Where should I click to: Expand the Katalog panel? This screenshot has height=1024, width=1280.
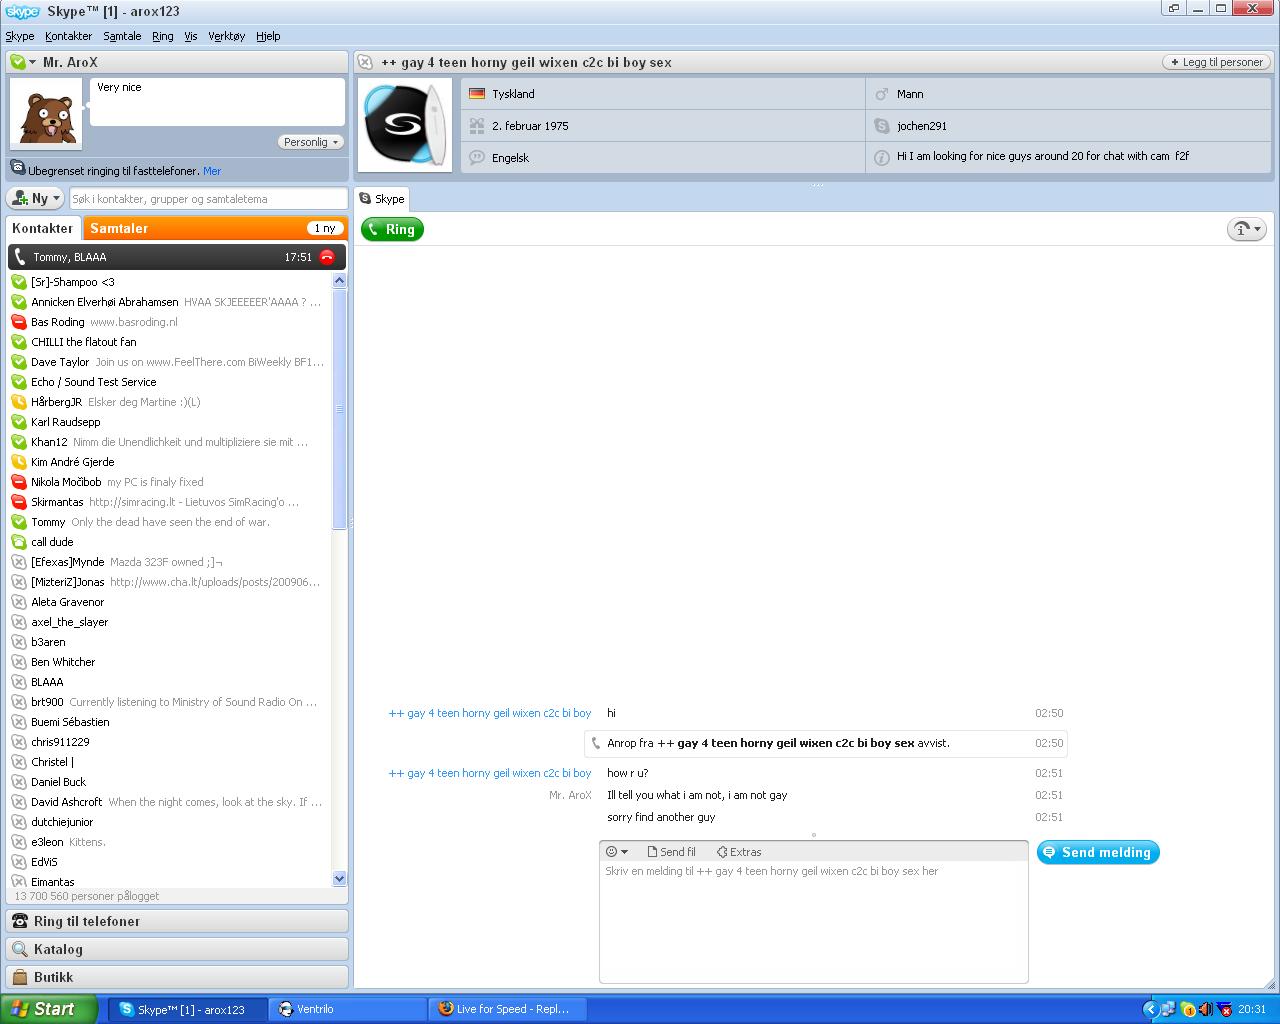pyautogui.click(x=177, y=949)
